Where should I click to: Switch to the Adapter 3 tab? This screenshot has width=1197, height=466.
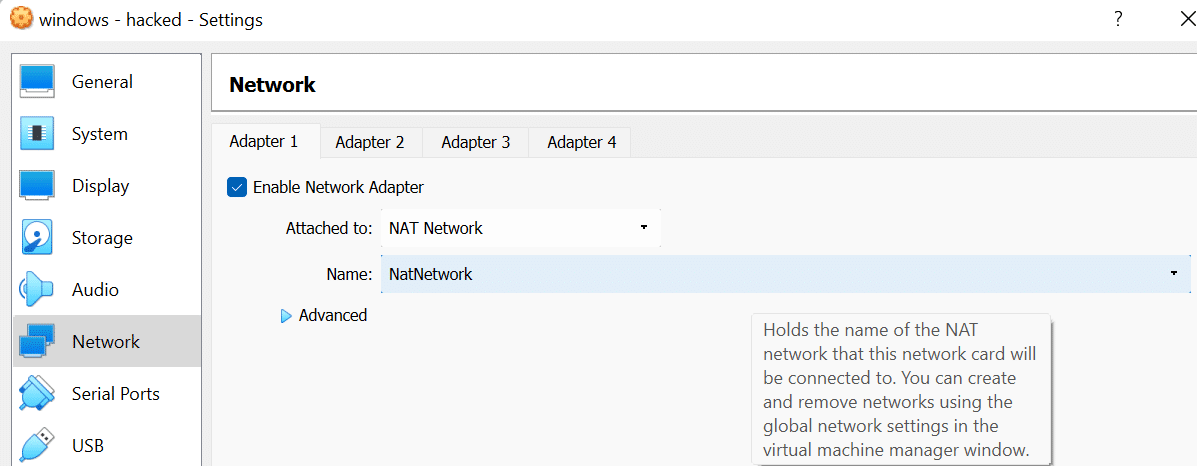[476, 142]
